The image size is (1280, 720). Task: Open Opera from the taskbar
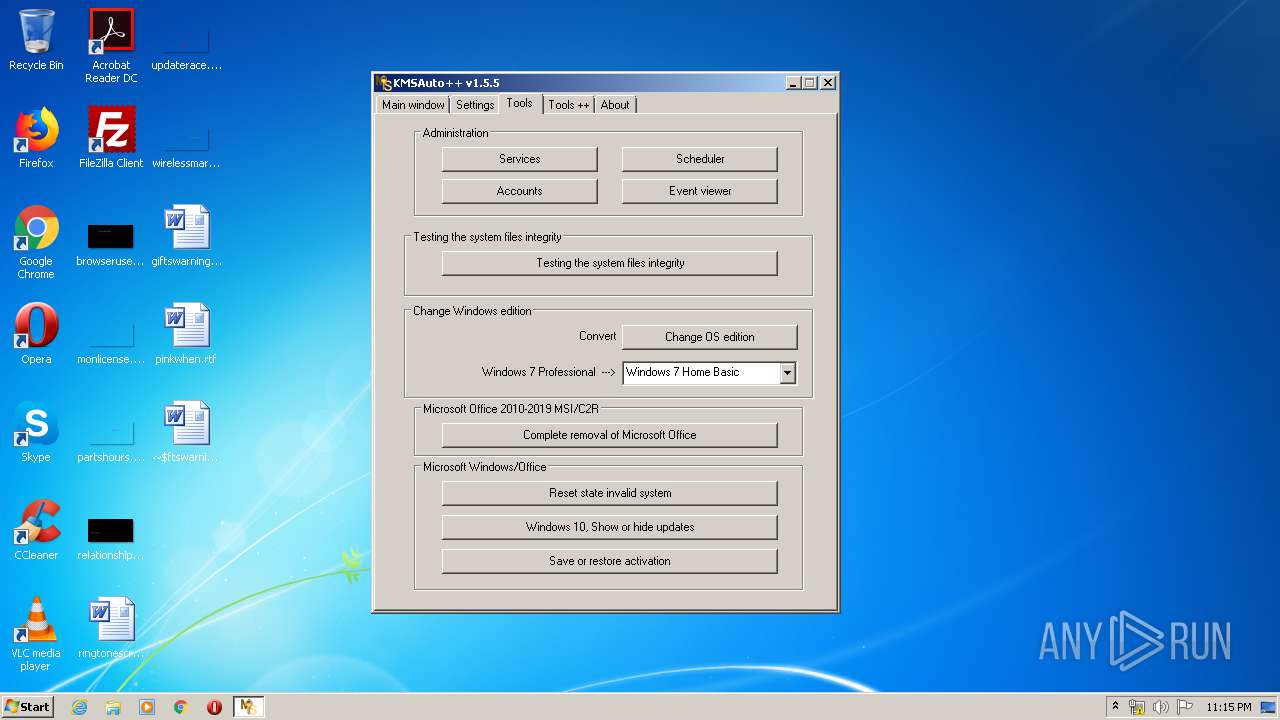tap(214, 707)
